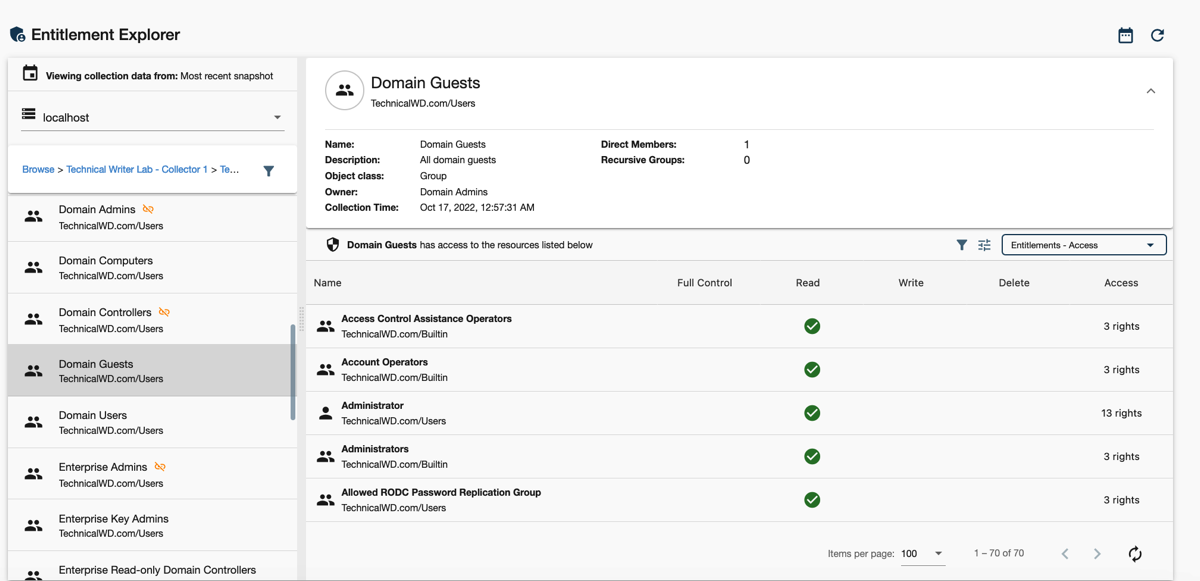Click the refresh icon in top header
This screenshot has height=581, width=1200.
click(x=1157, y=35)
